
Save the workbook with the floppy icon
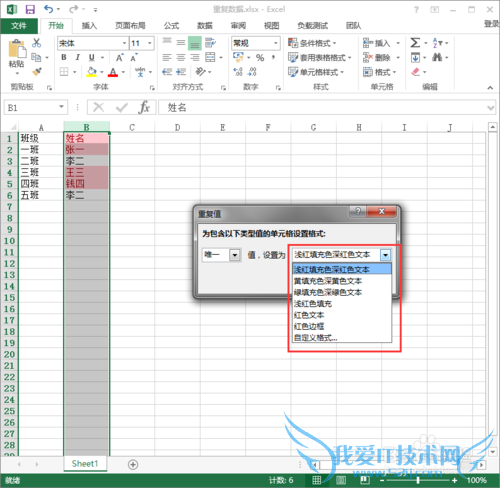click(x=30, y=9)
